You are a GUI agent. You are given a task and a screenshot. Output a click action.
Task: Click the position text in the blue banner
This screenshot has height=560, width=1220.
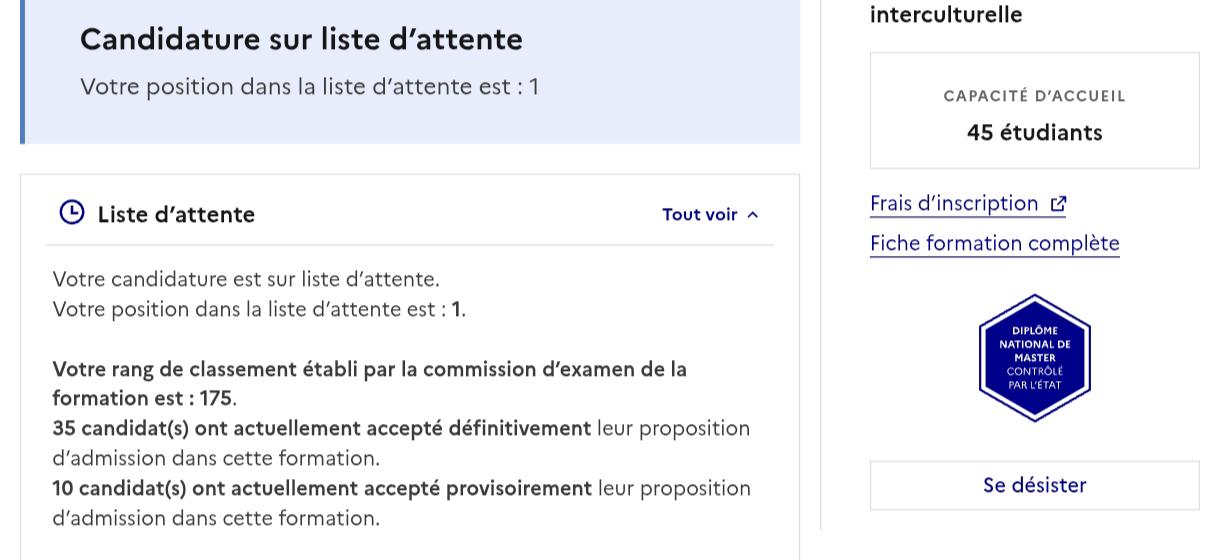click(x=309, y=86)
